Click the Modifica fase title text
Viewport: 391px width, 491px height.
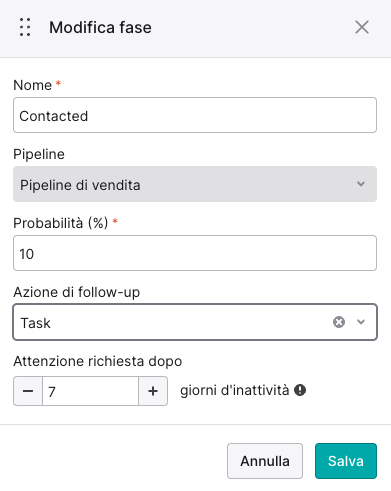(100, 27)
